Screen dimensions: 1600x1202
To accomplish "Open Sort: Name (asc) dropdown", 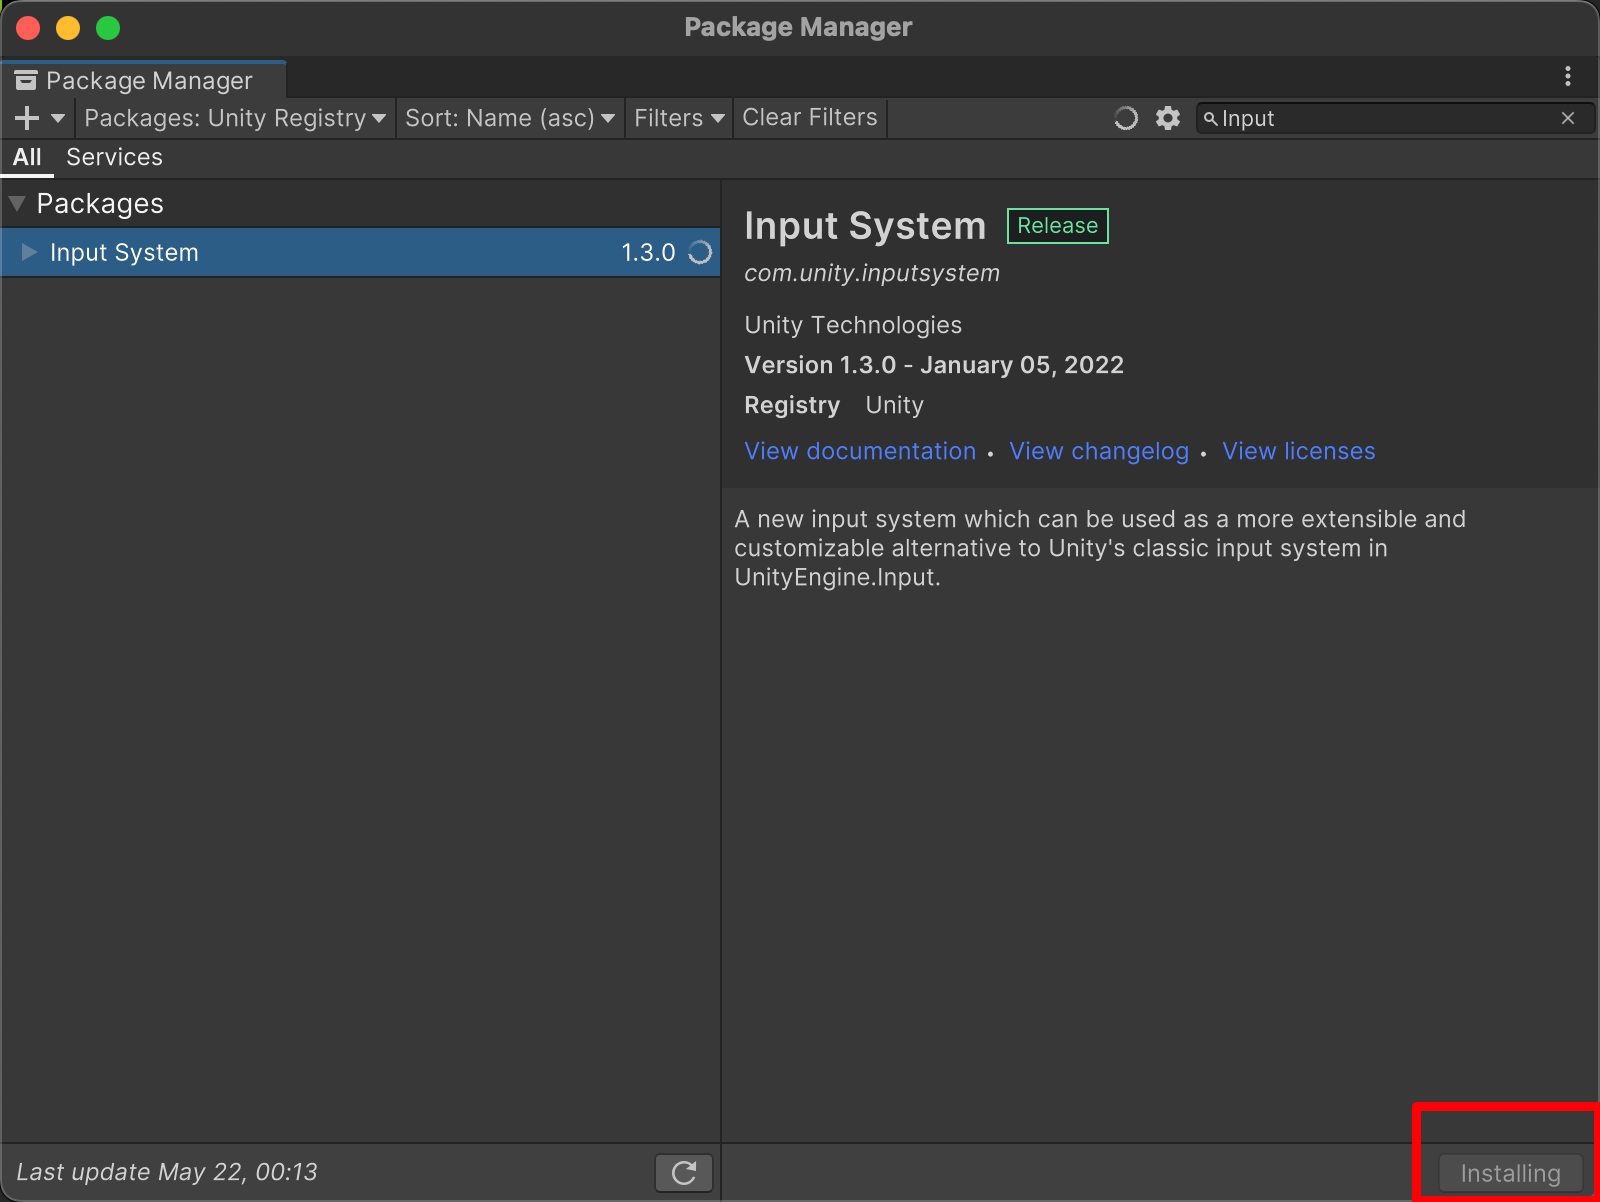I will tap(510, 118).
